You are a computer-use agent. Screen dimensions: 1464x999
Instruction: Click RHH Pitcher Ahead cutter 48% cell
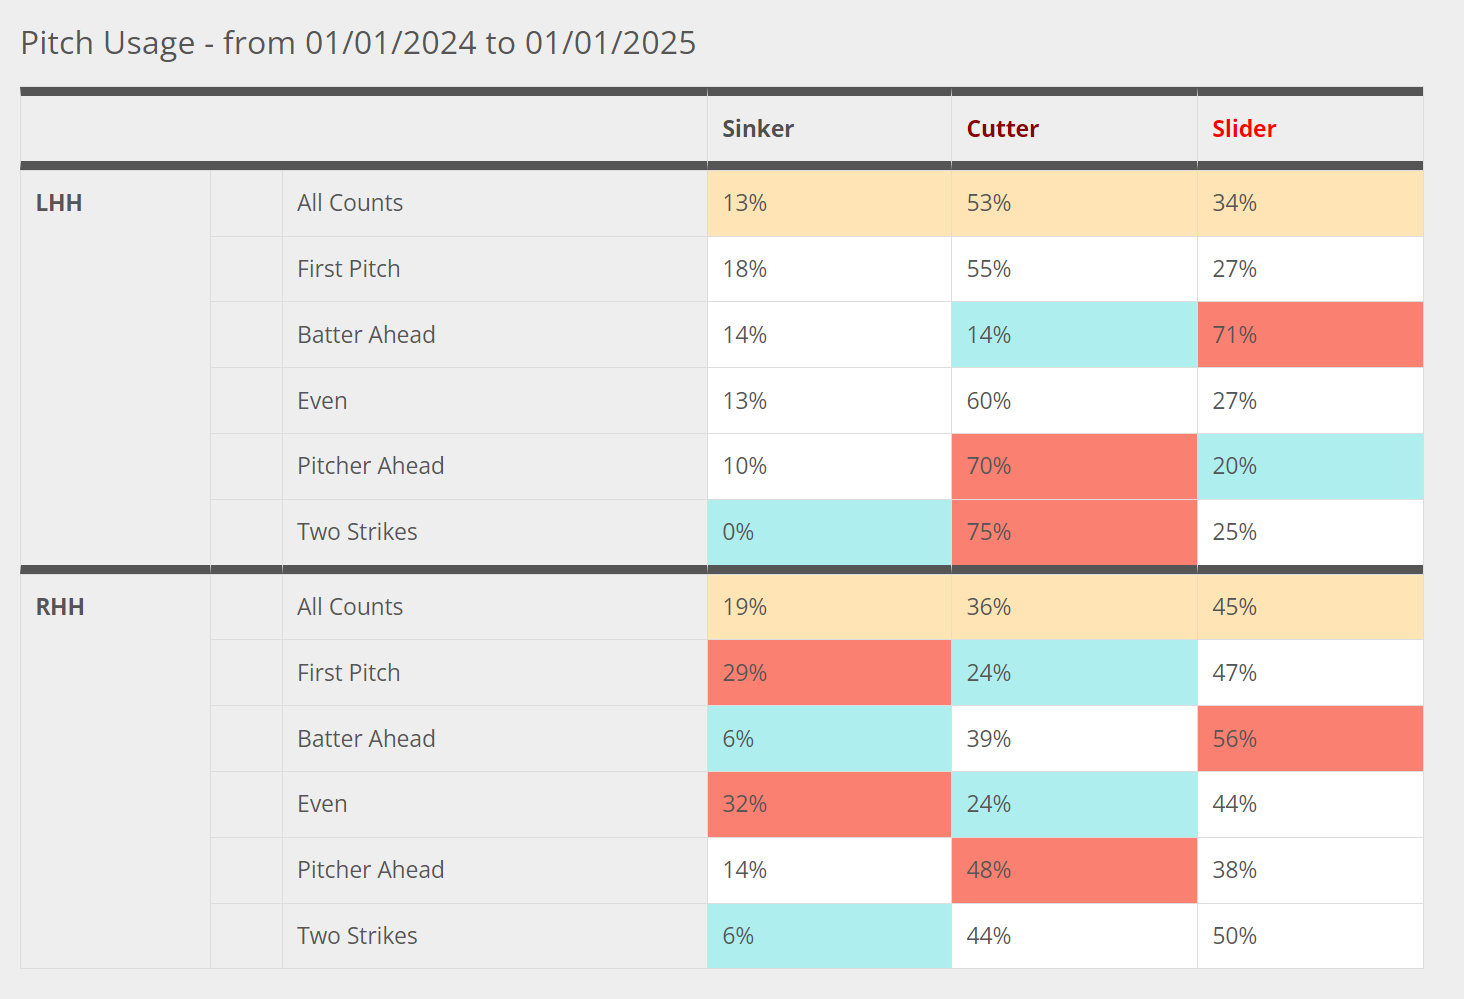[x=1073, y=870]
